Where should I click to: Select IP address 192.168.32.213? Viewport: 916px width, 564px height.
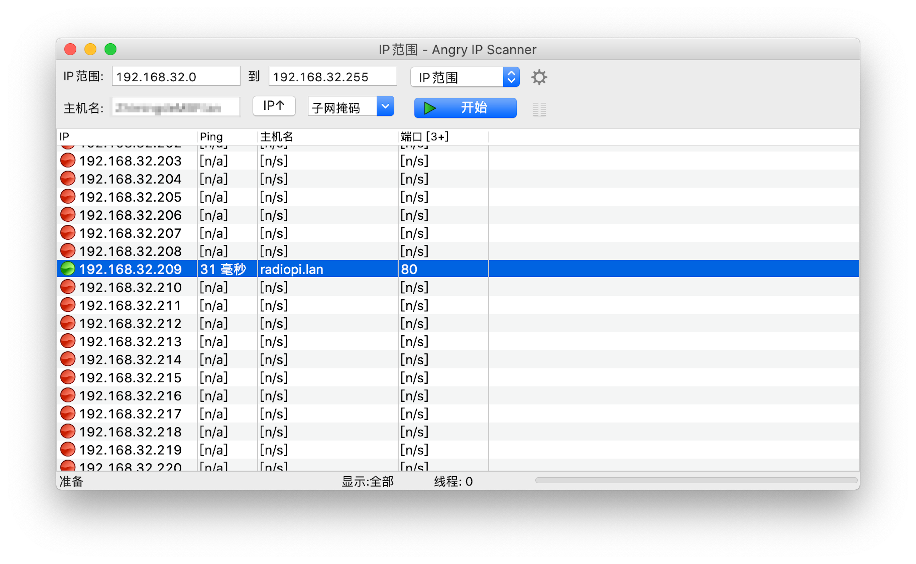[130, 342]
